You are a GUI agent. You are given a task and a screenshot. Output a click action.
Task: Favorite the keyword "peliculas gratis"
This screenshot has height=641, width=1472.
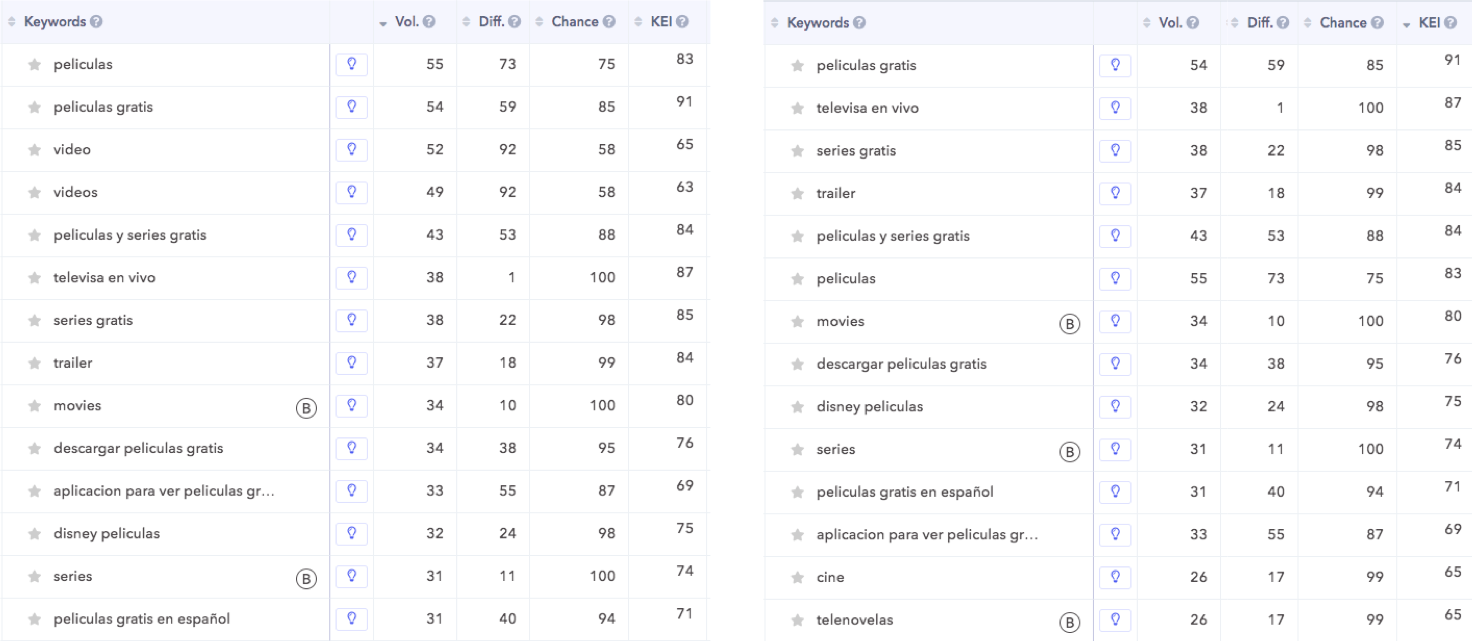(33, 107)
